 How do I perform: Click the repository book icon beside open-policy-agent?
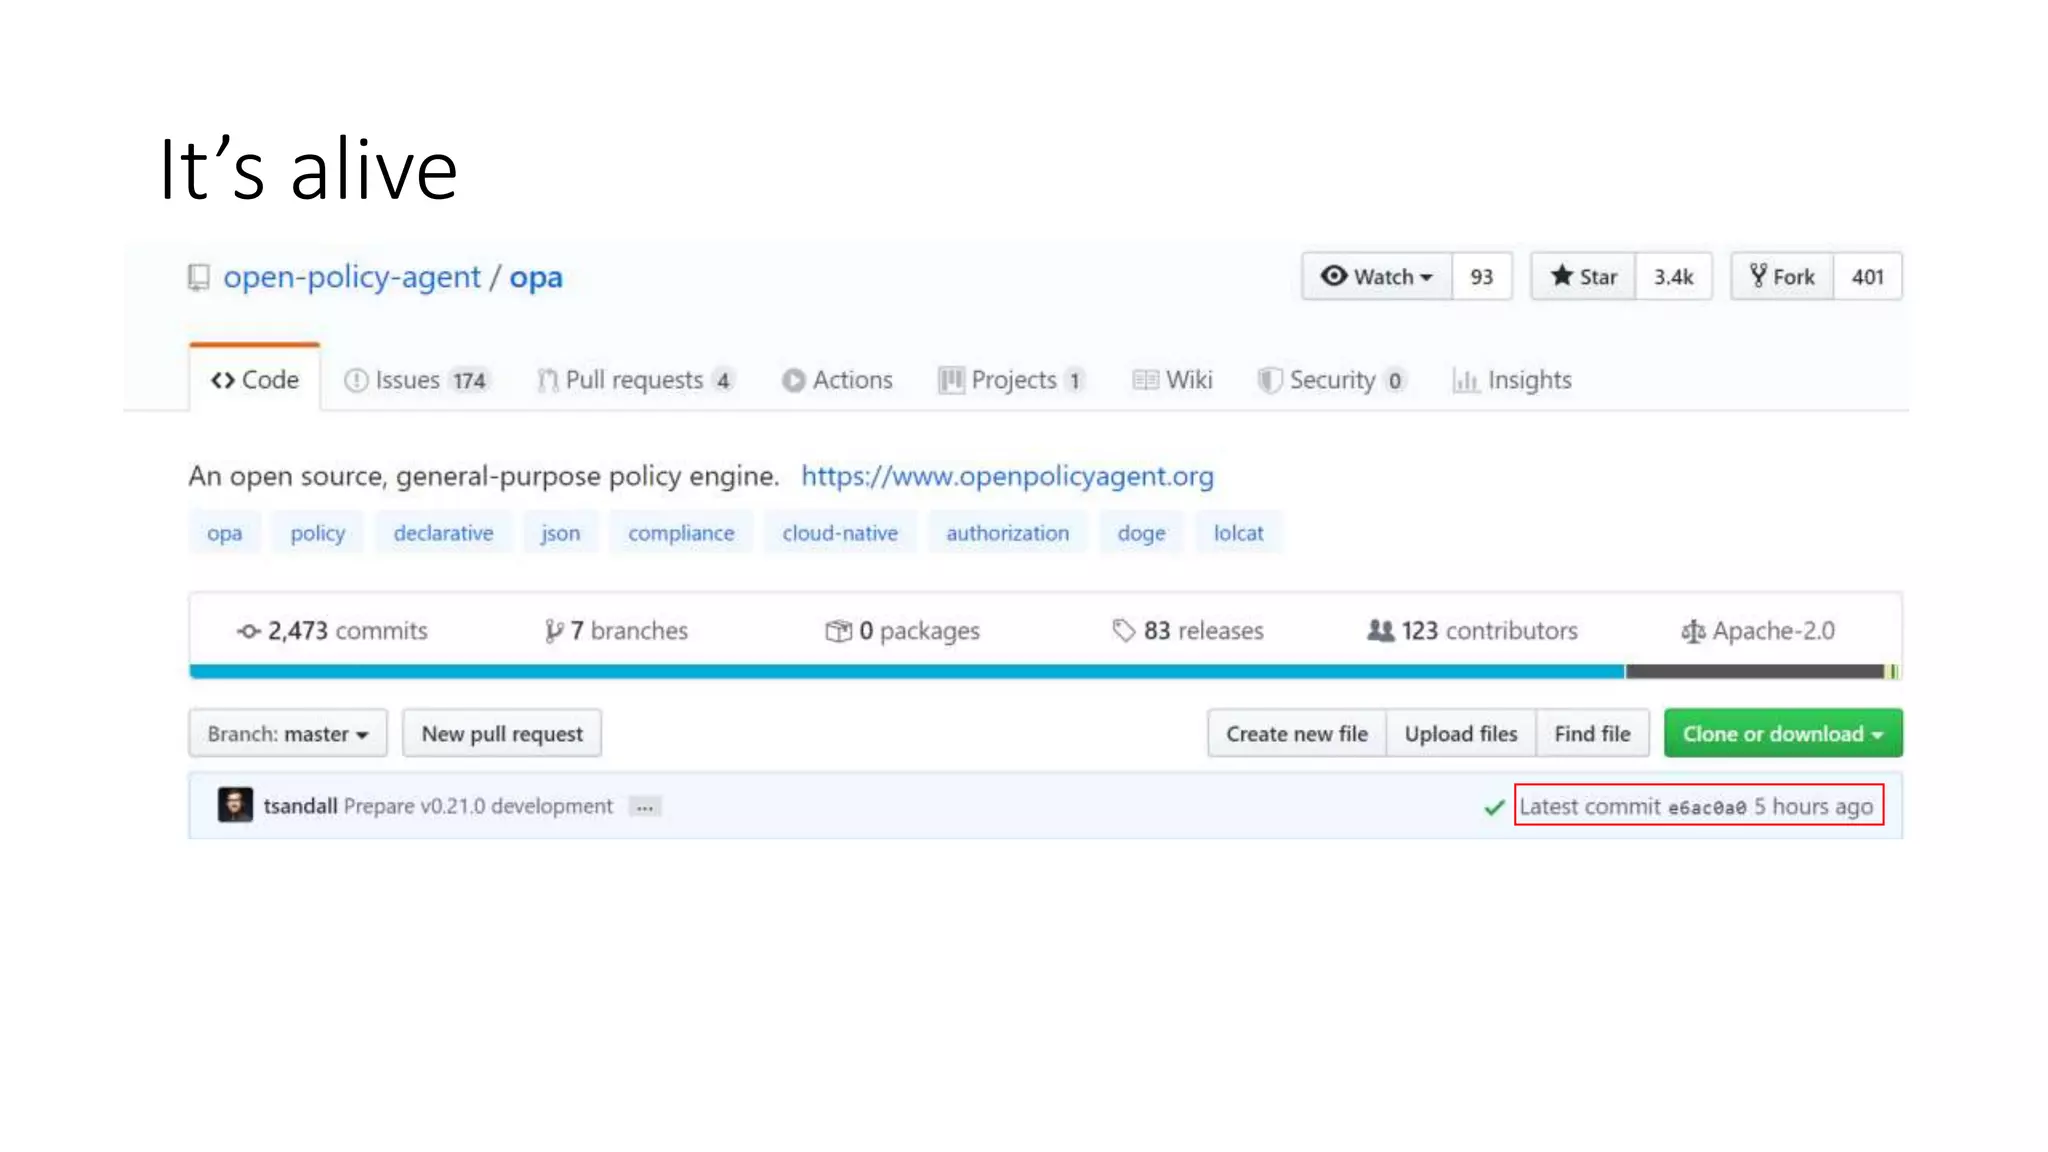pos(199,277)
